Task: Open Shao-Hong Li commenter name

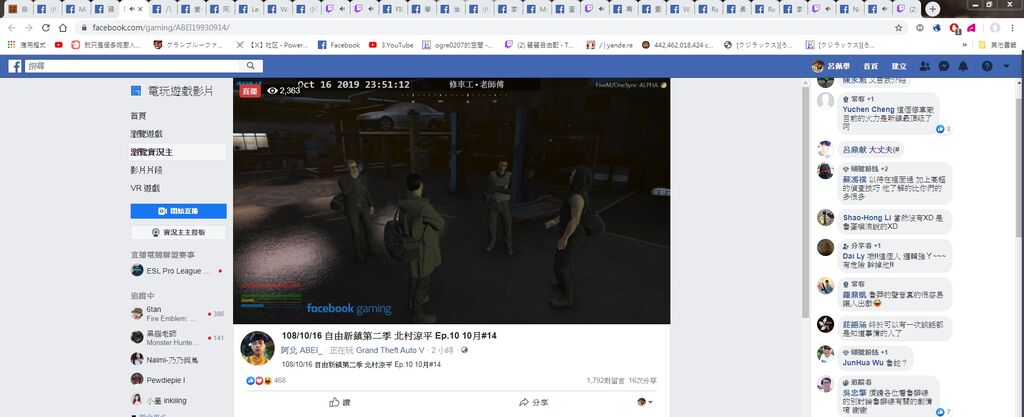Action: point(866,218)
